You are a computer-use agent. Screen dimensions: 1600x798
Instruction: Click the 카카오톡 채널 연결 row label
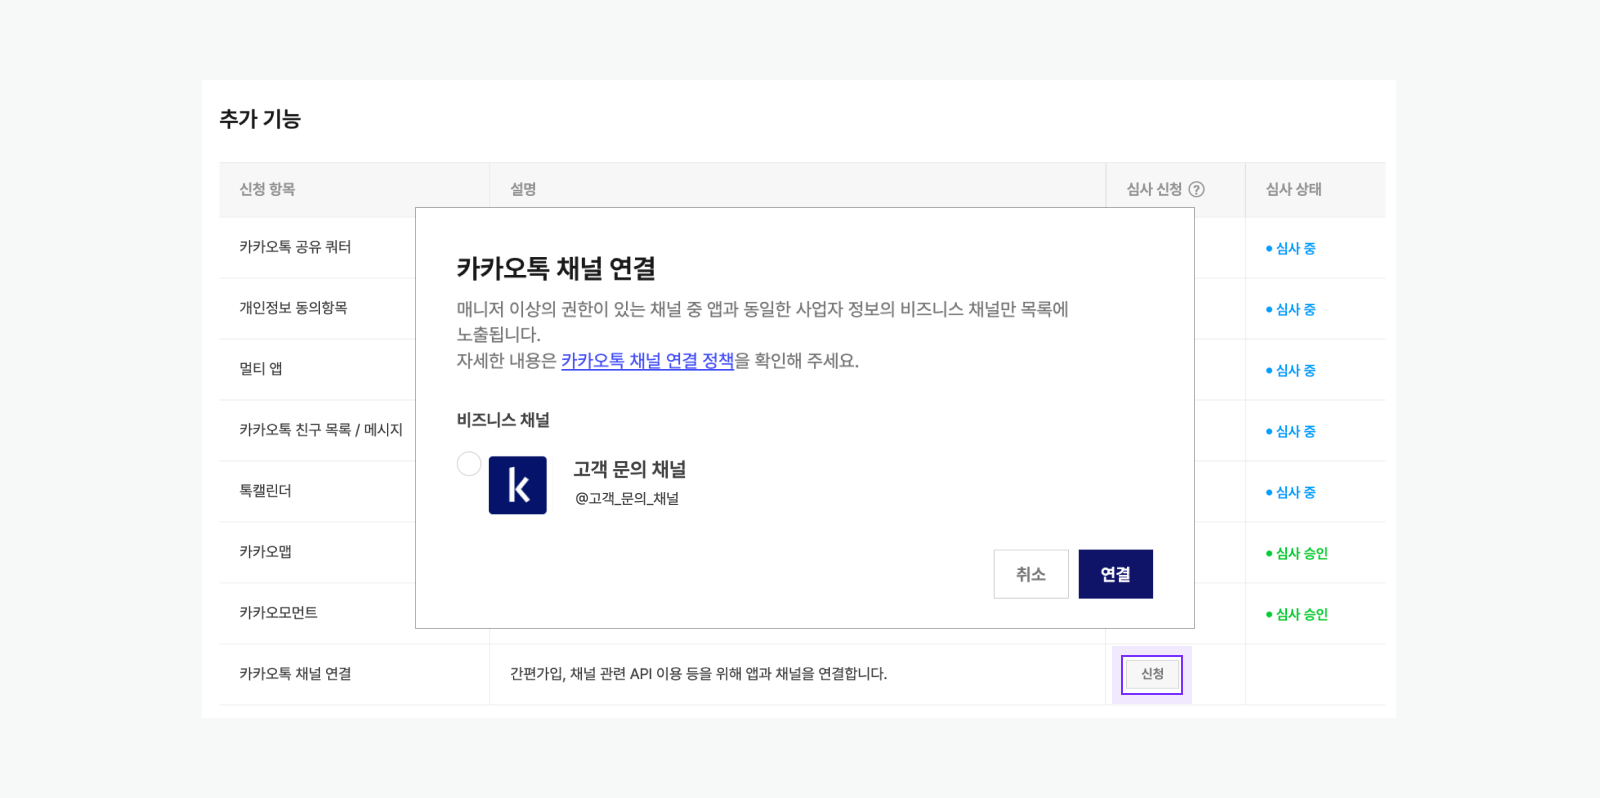[x=295, y=674]
